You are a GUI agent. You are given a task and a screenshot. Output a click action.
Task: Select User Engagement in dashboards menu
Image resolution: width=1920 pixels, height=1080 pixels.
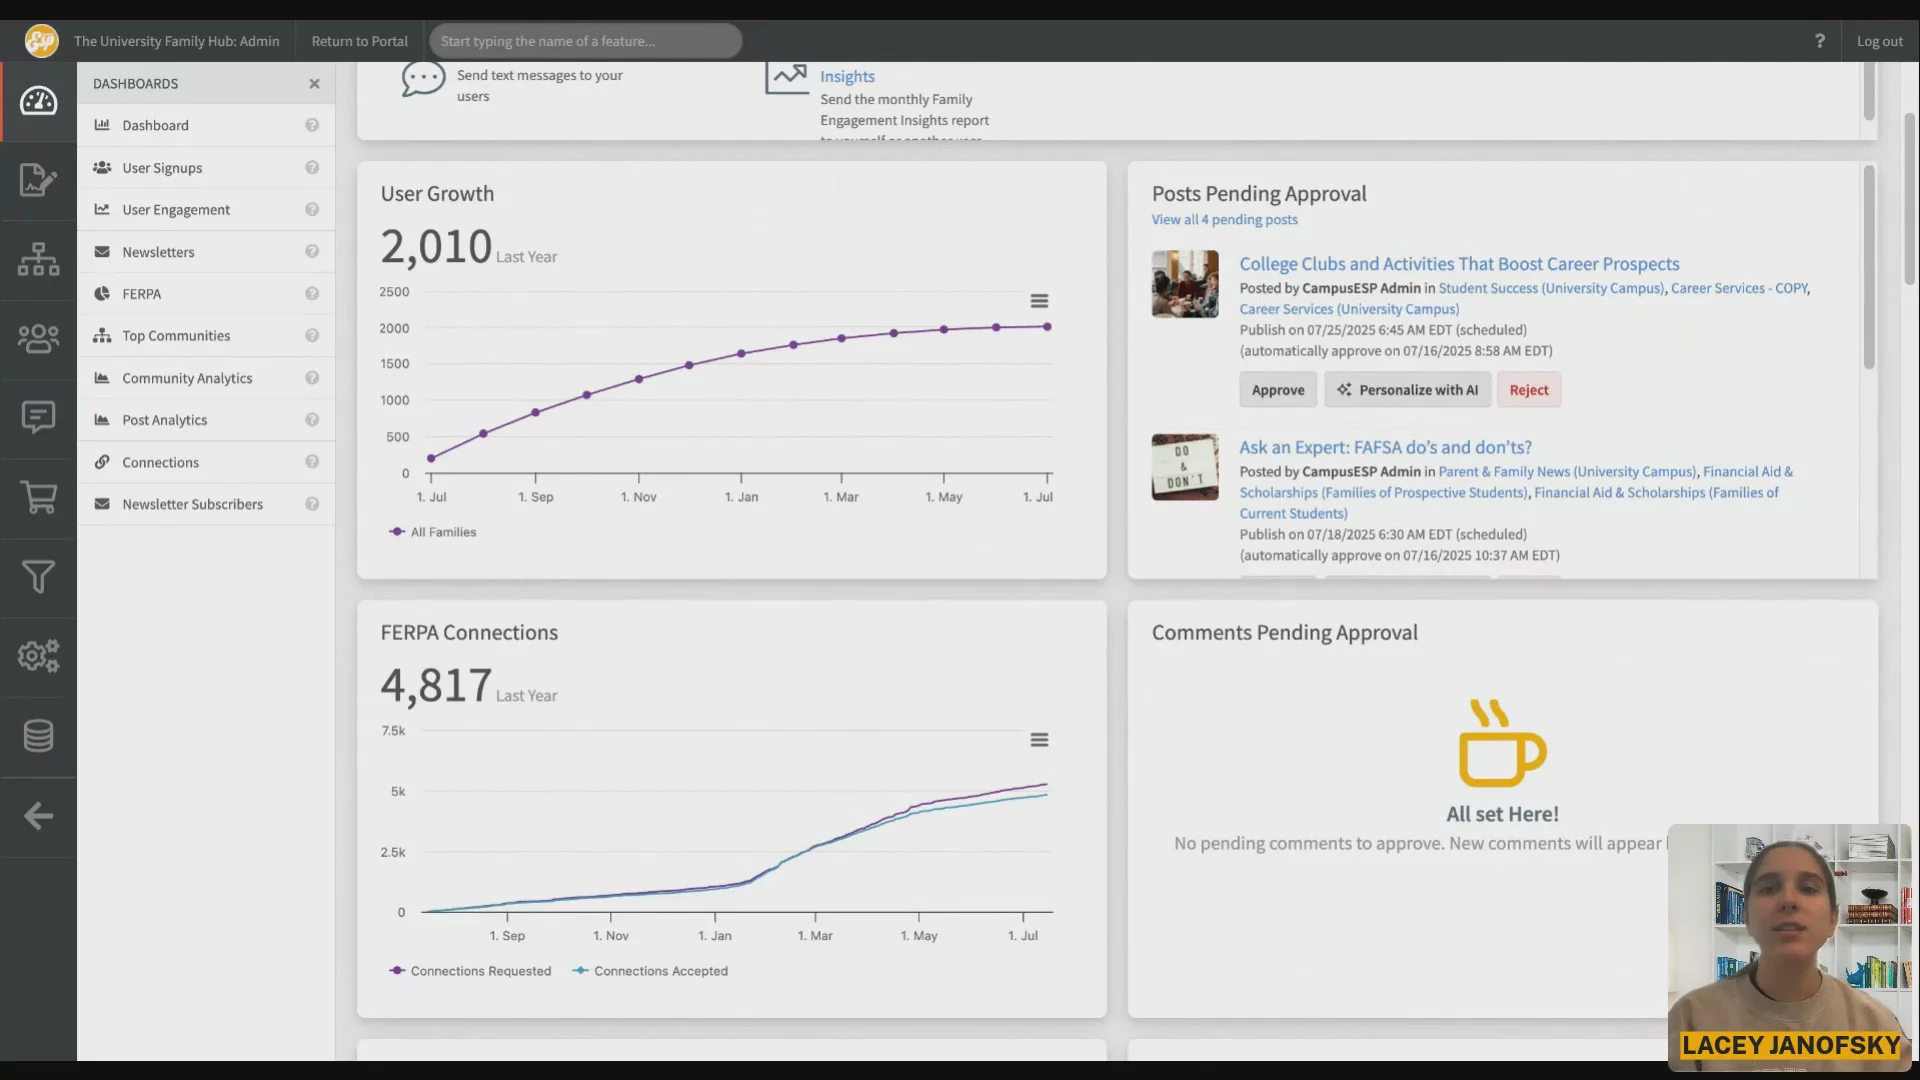click(x=176, y=210)
